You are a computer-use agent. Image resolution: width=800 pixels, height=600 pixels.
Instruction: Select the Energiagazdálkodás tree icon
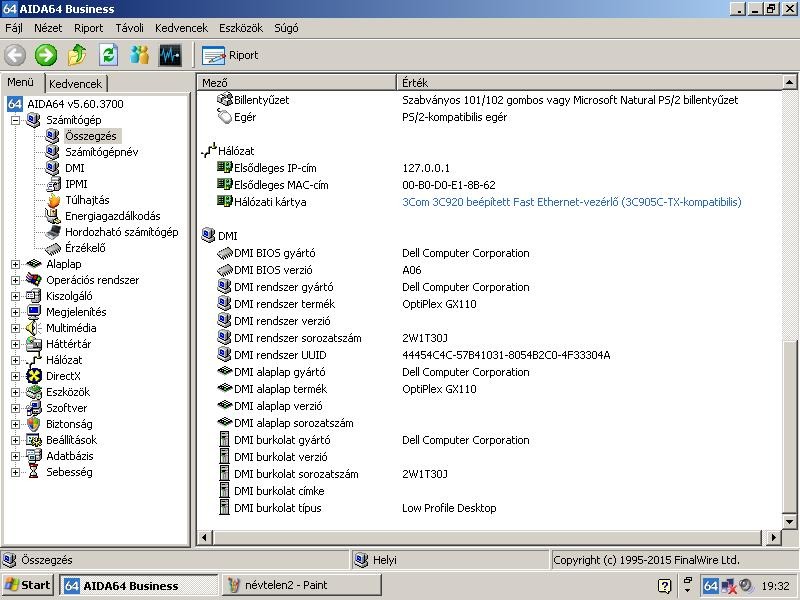(x=53, y=216)
